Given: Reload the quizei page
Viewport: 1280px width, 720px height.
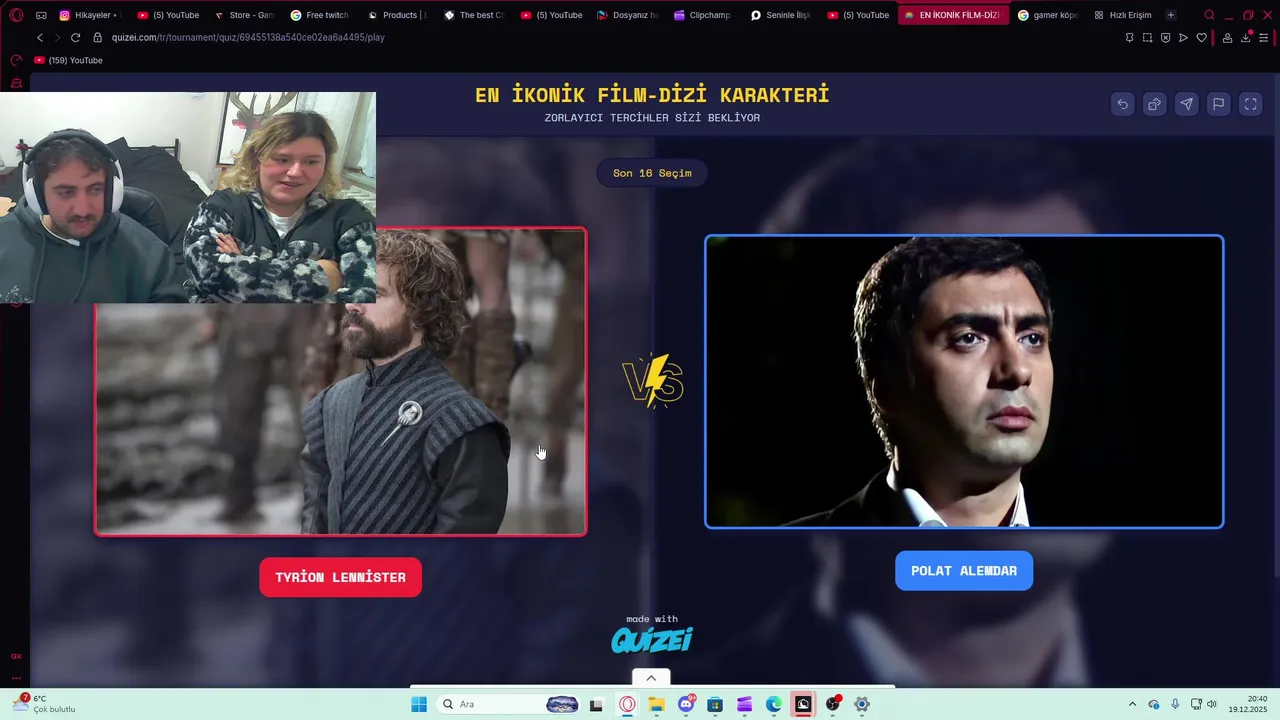Looking at the screenshot, I should [x=75, y=37].
